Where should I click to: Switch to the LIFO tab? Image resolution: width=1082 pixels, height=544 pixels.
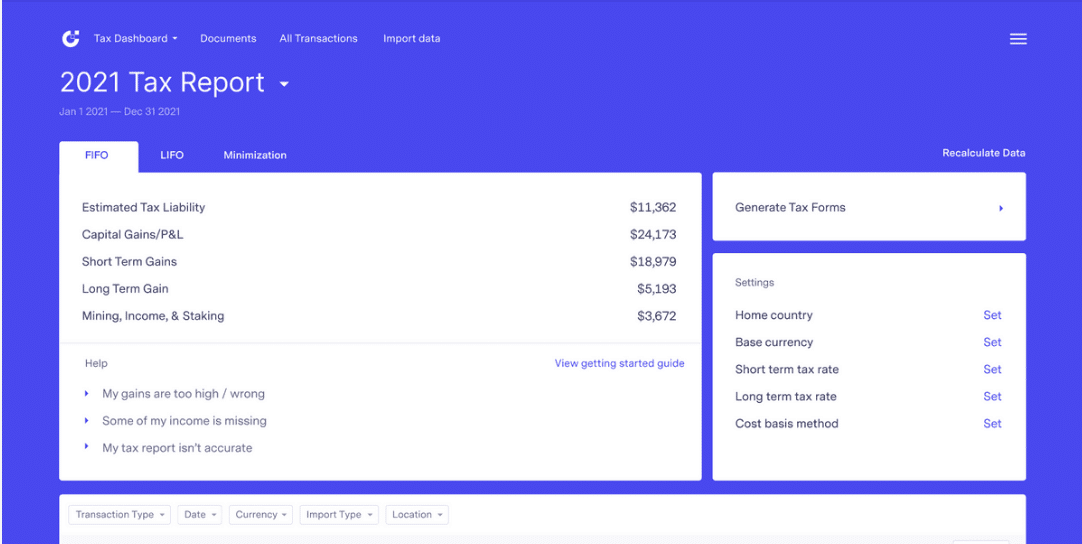point(172,155)
